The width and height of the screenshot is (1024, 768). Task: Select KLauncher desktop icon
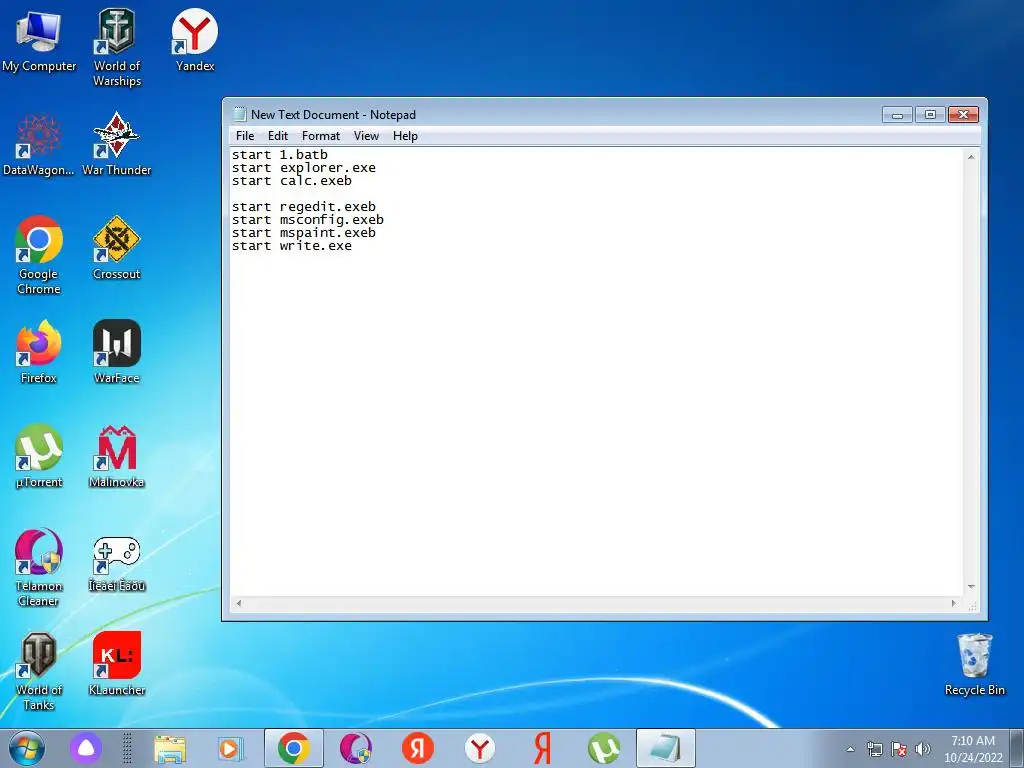[116, 664]
